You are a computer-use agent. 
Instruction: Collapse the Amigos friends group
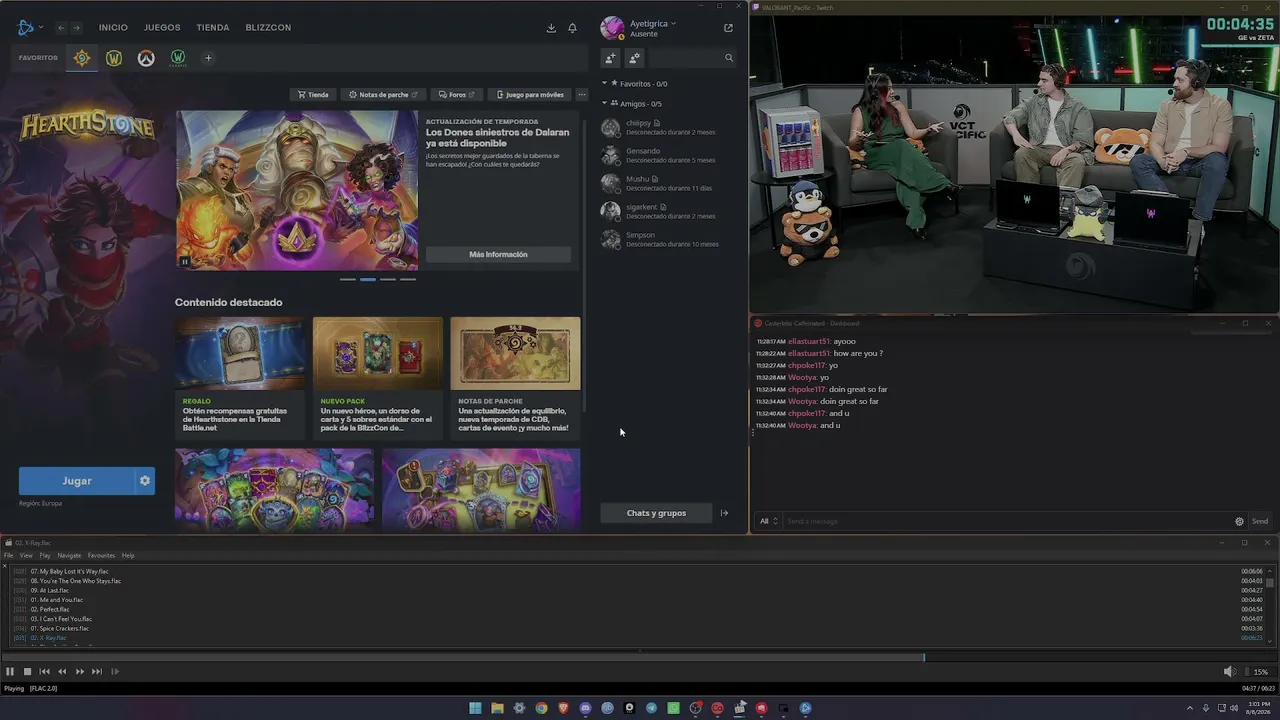coord(604,104)
